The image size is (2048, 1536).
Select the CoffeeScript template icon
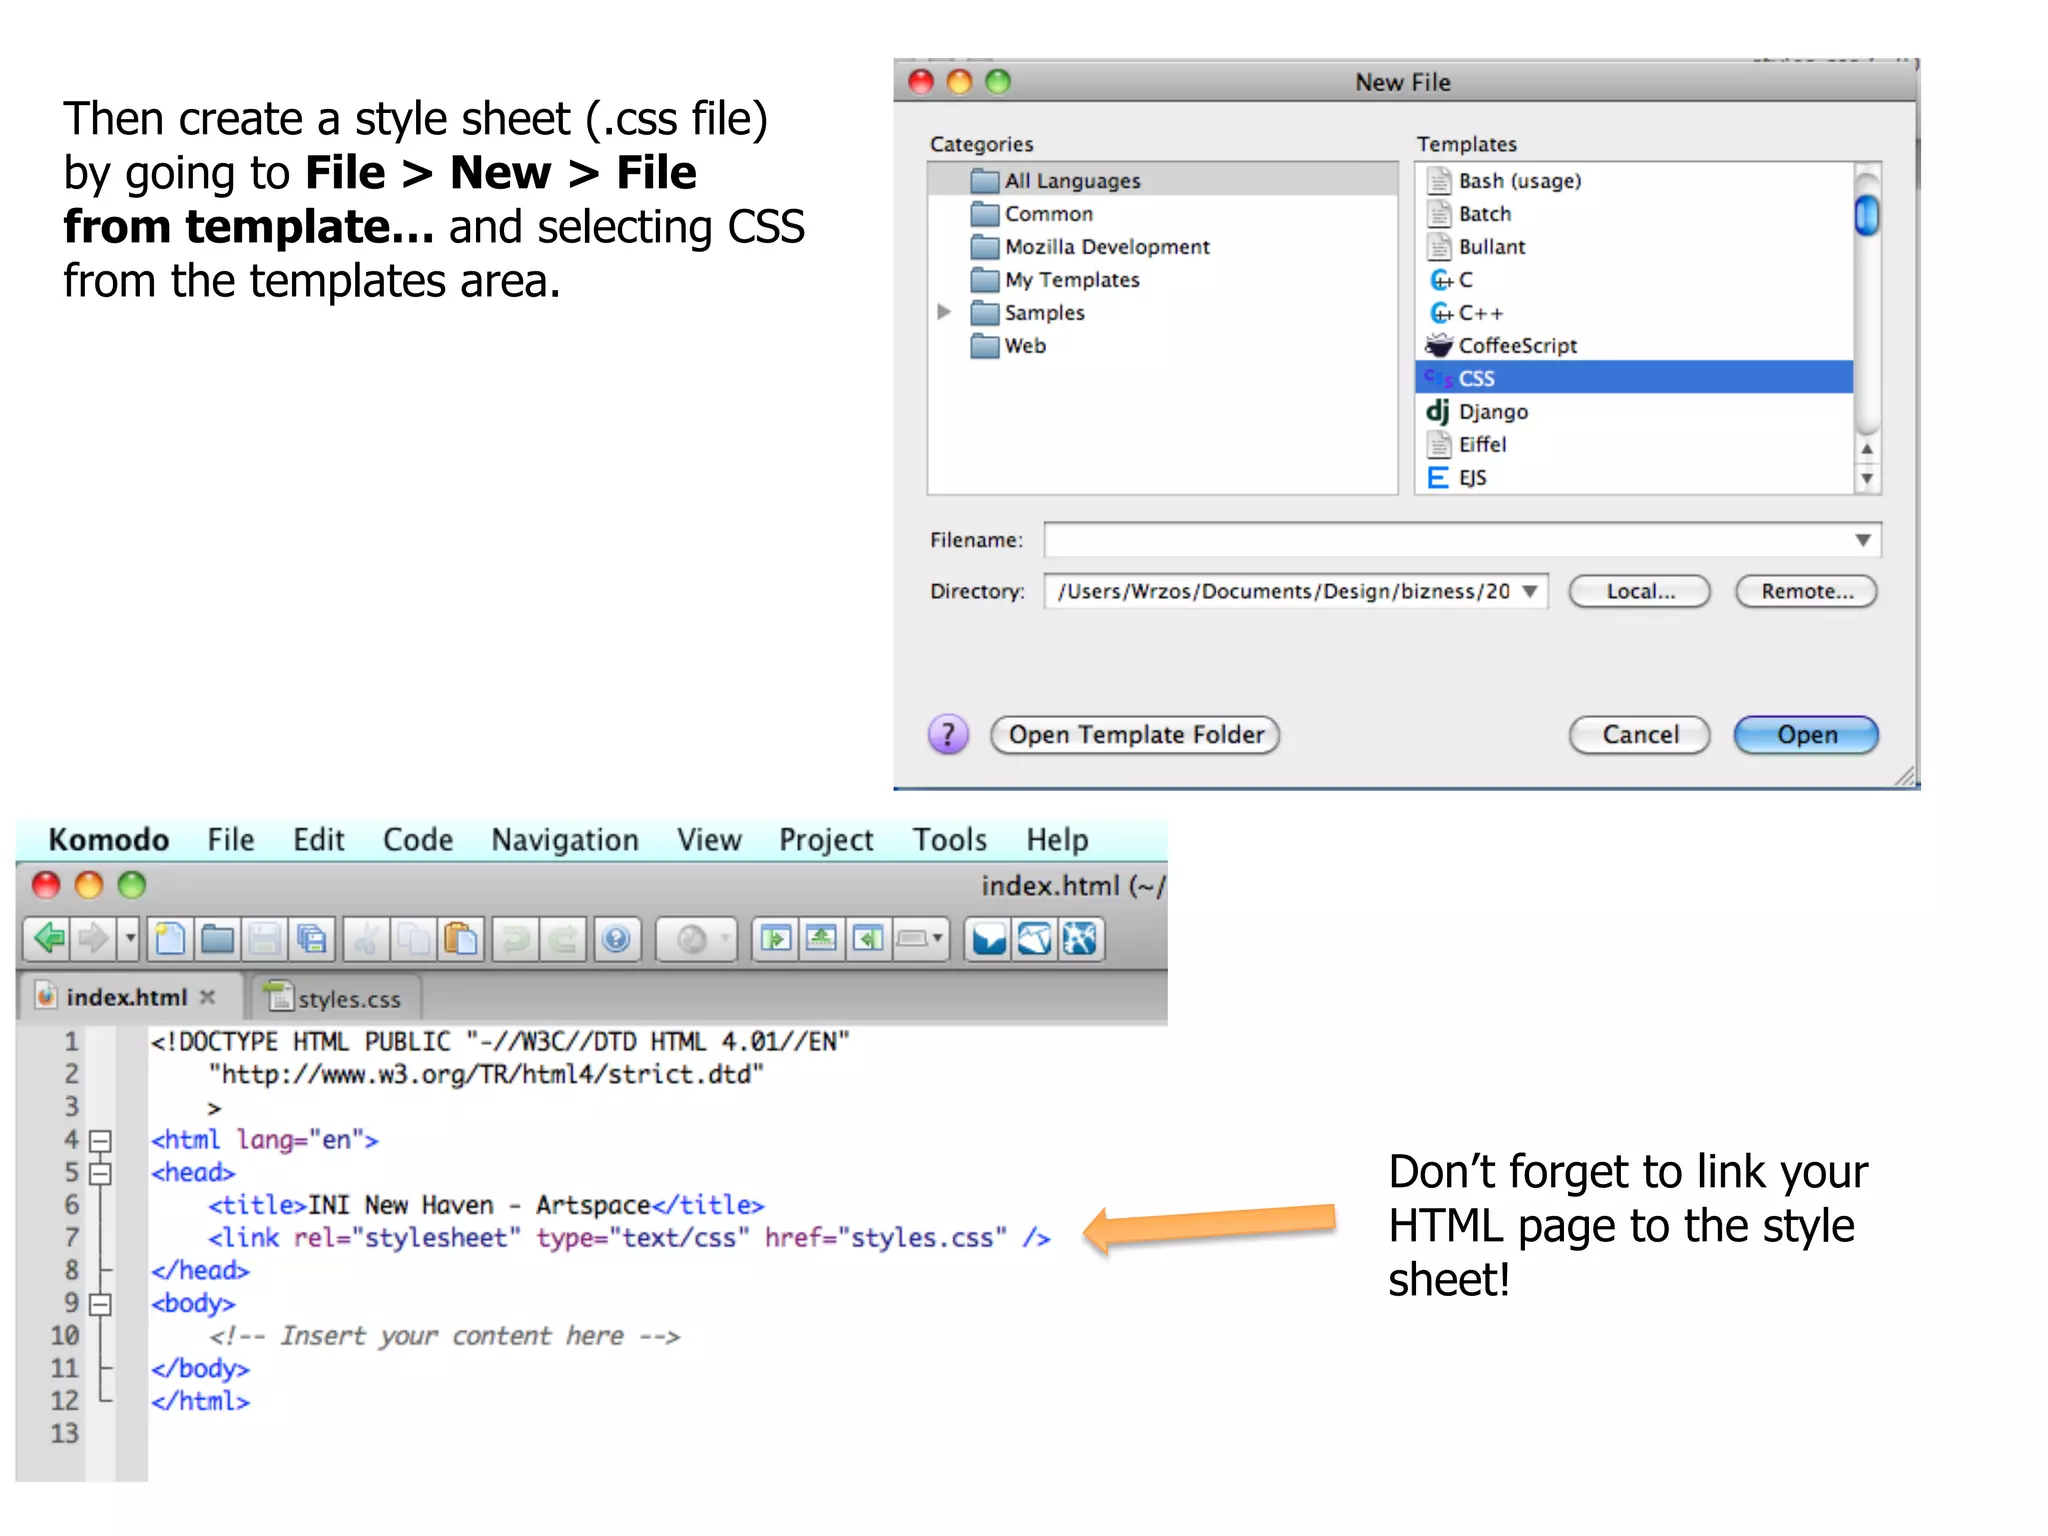point(1439,345)
